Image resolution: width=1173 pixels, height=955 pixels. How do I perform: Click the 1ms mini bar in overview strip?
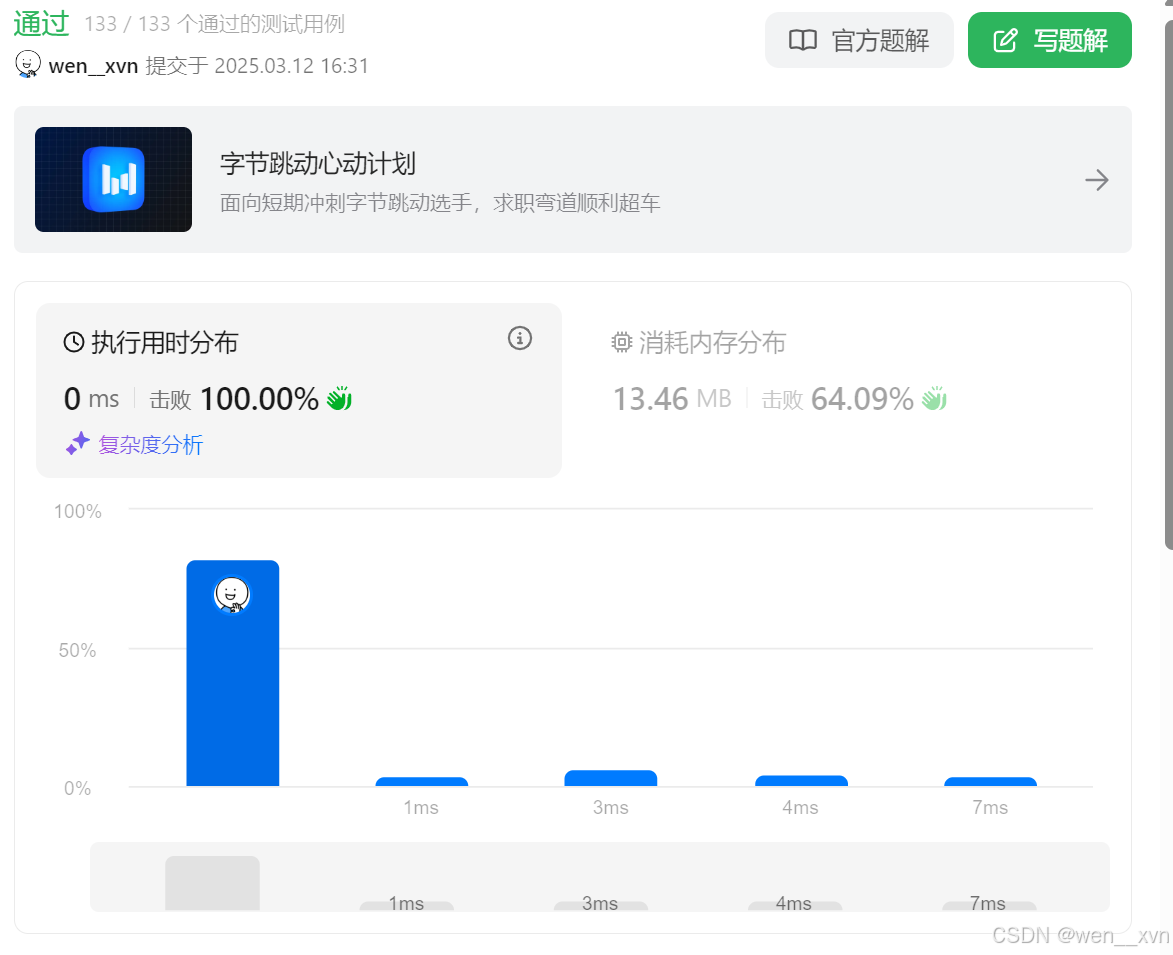(x=406, y=906)
